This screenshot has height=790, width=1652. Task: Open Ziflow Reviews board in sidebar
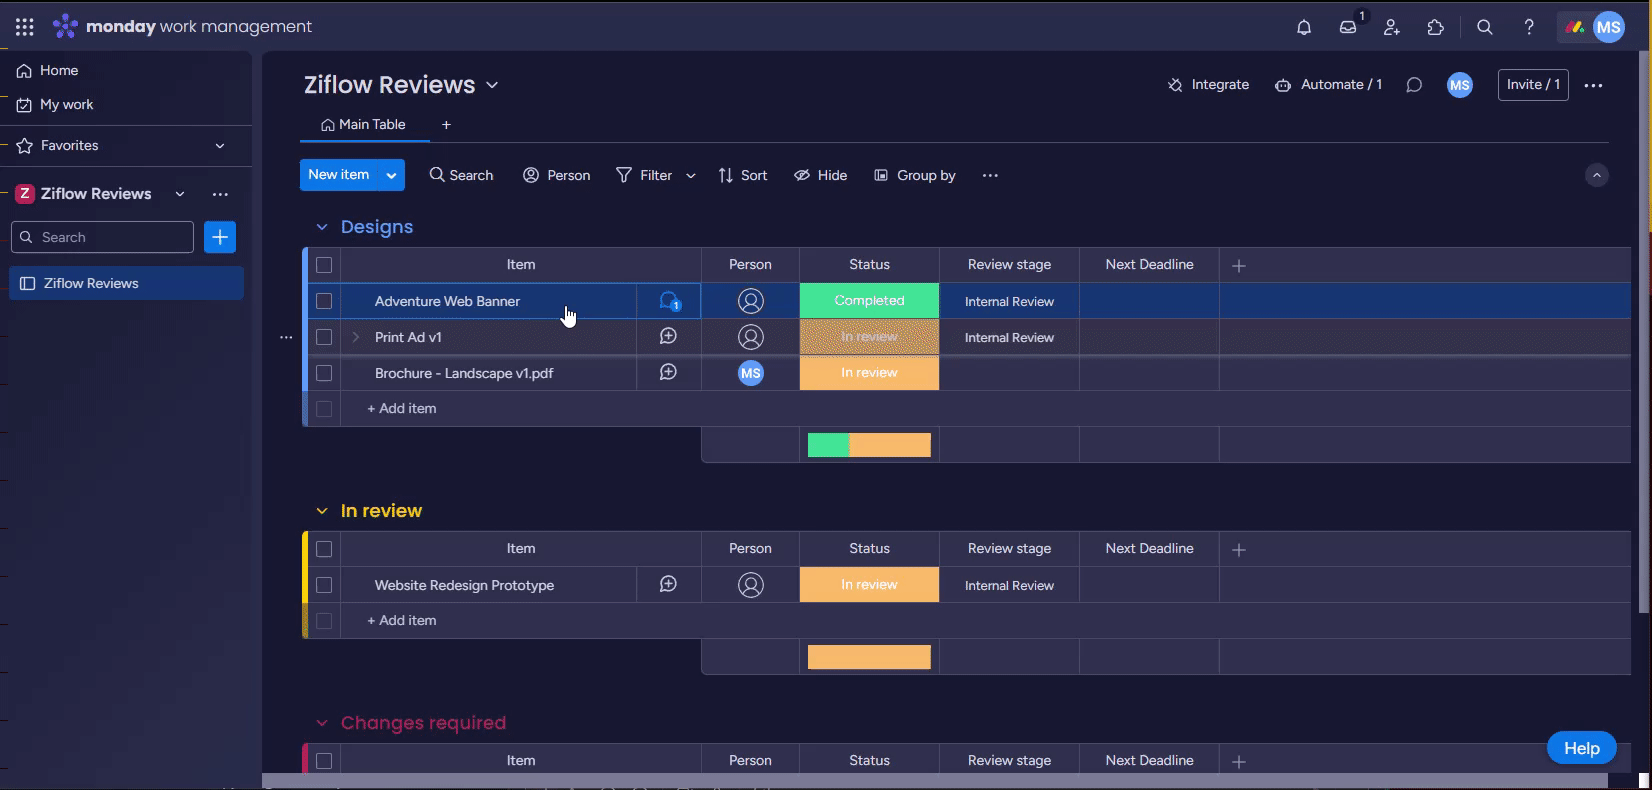126,283
